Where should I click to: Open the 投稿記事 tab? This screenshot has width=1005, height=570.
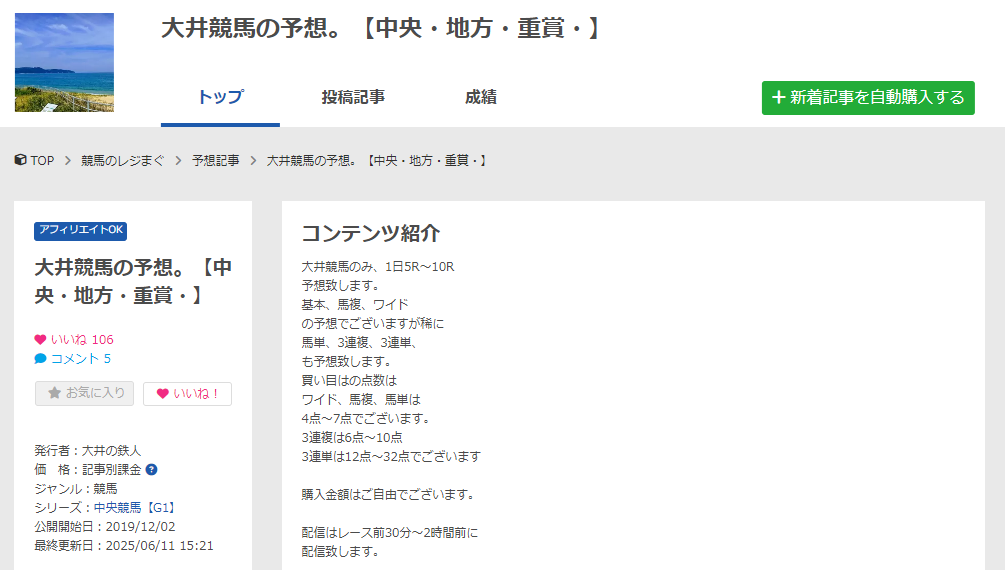[353, 97]
